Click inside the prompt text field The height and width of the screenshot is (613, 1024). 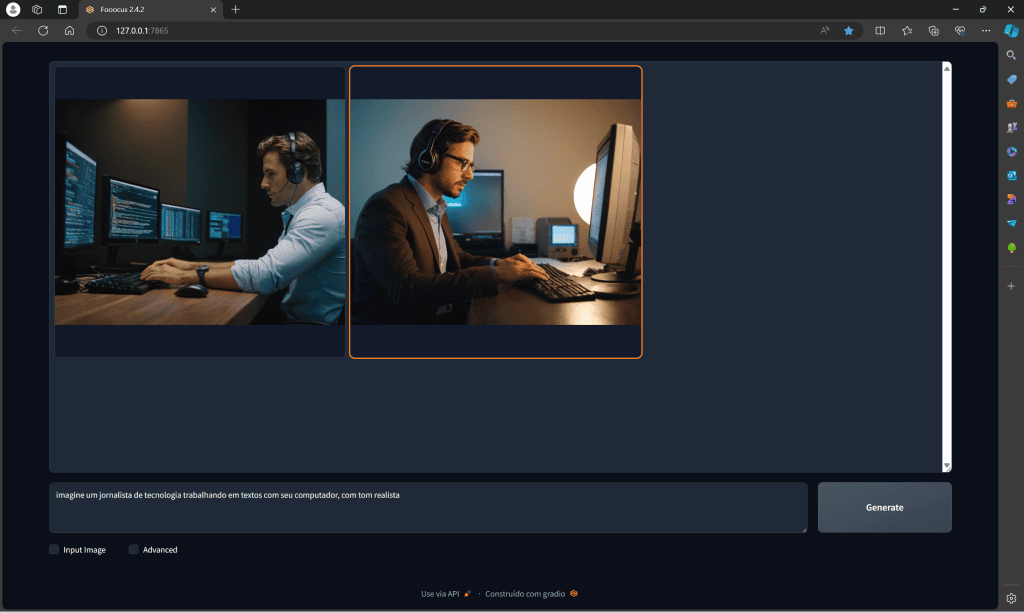(428, 507)
